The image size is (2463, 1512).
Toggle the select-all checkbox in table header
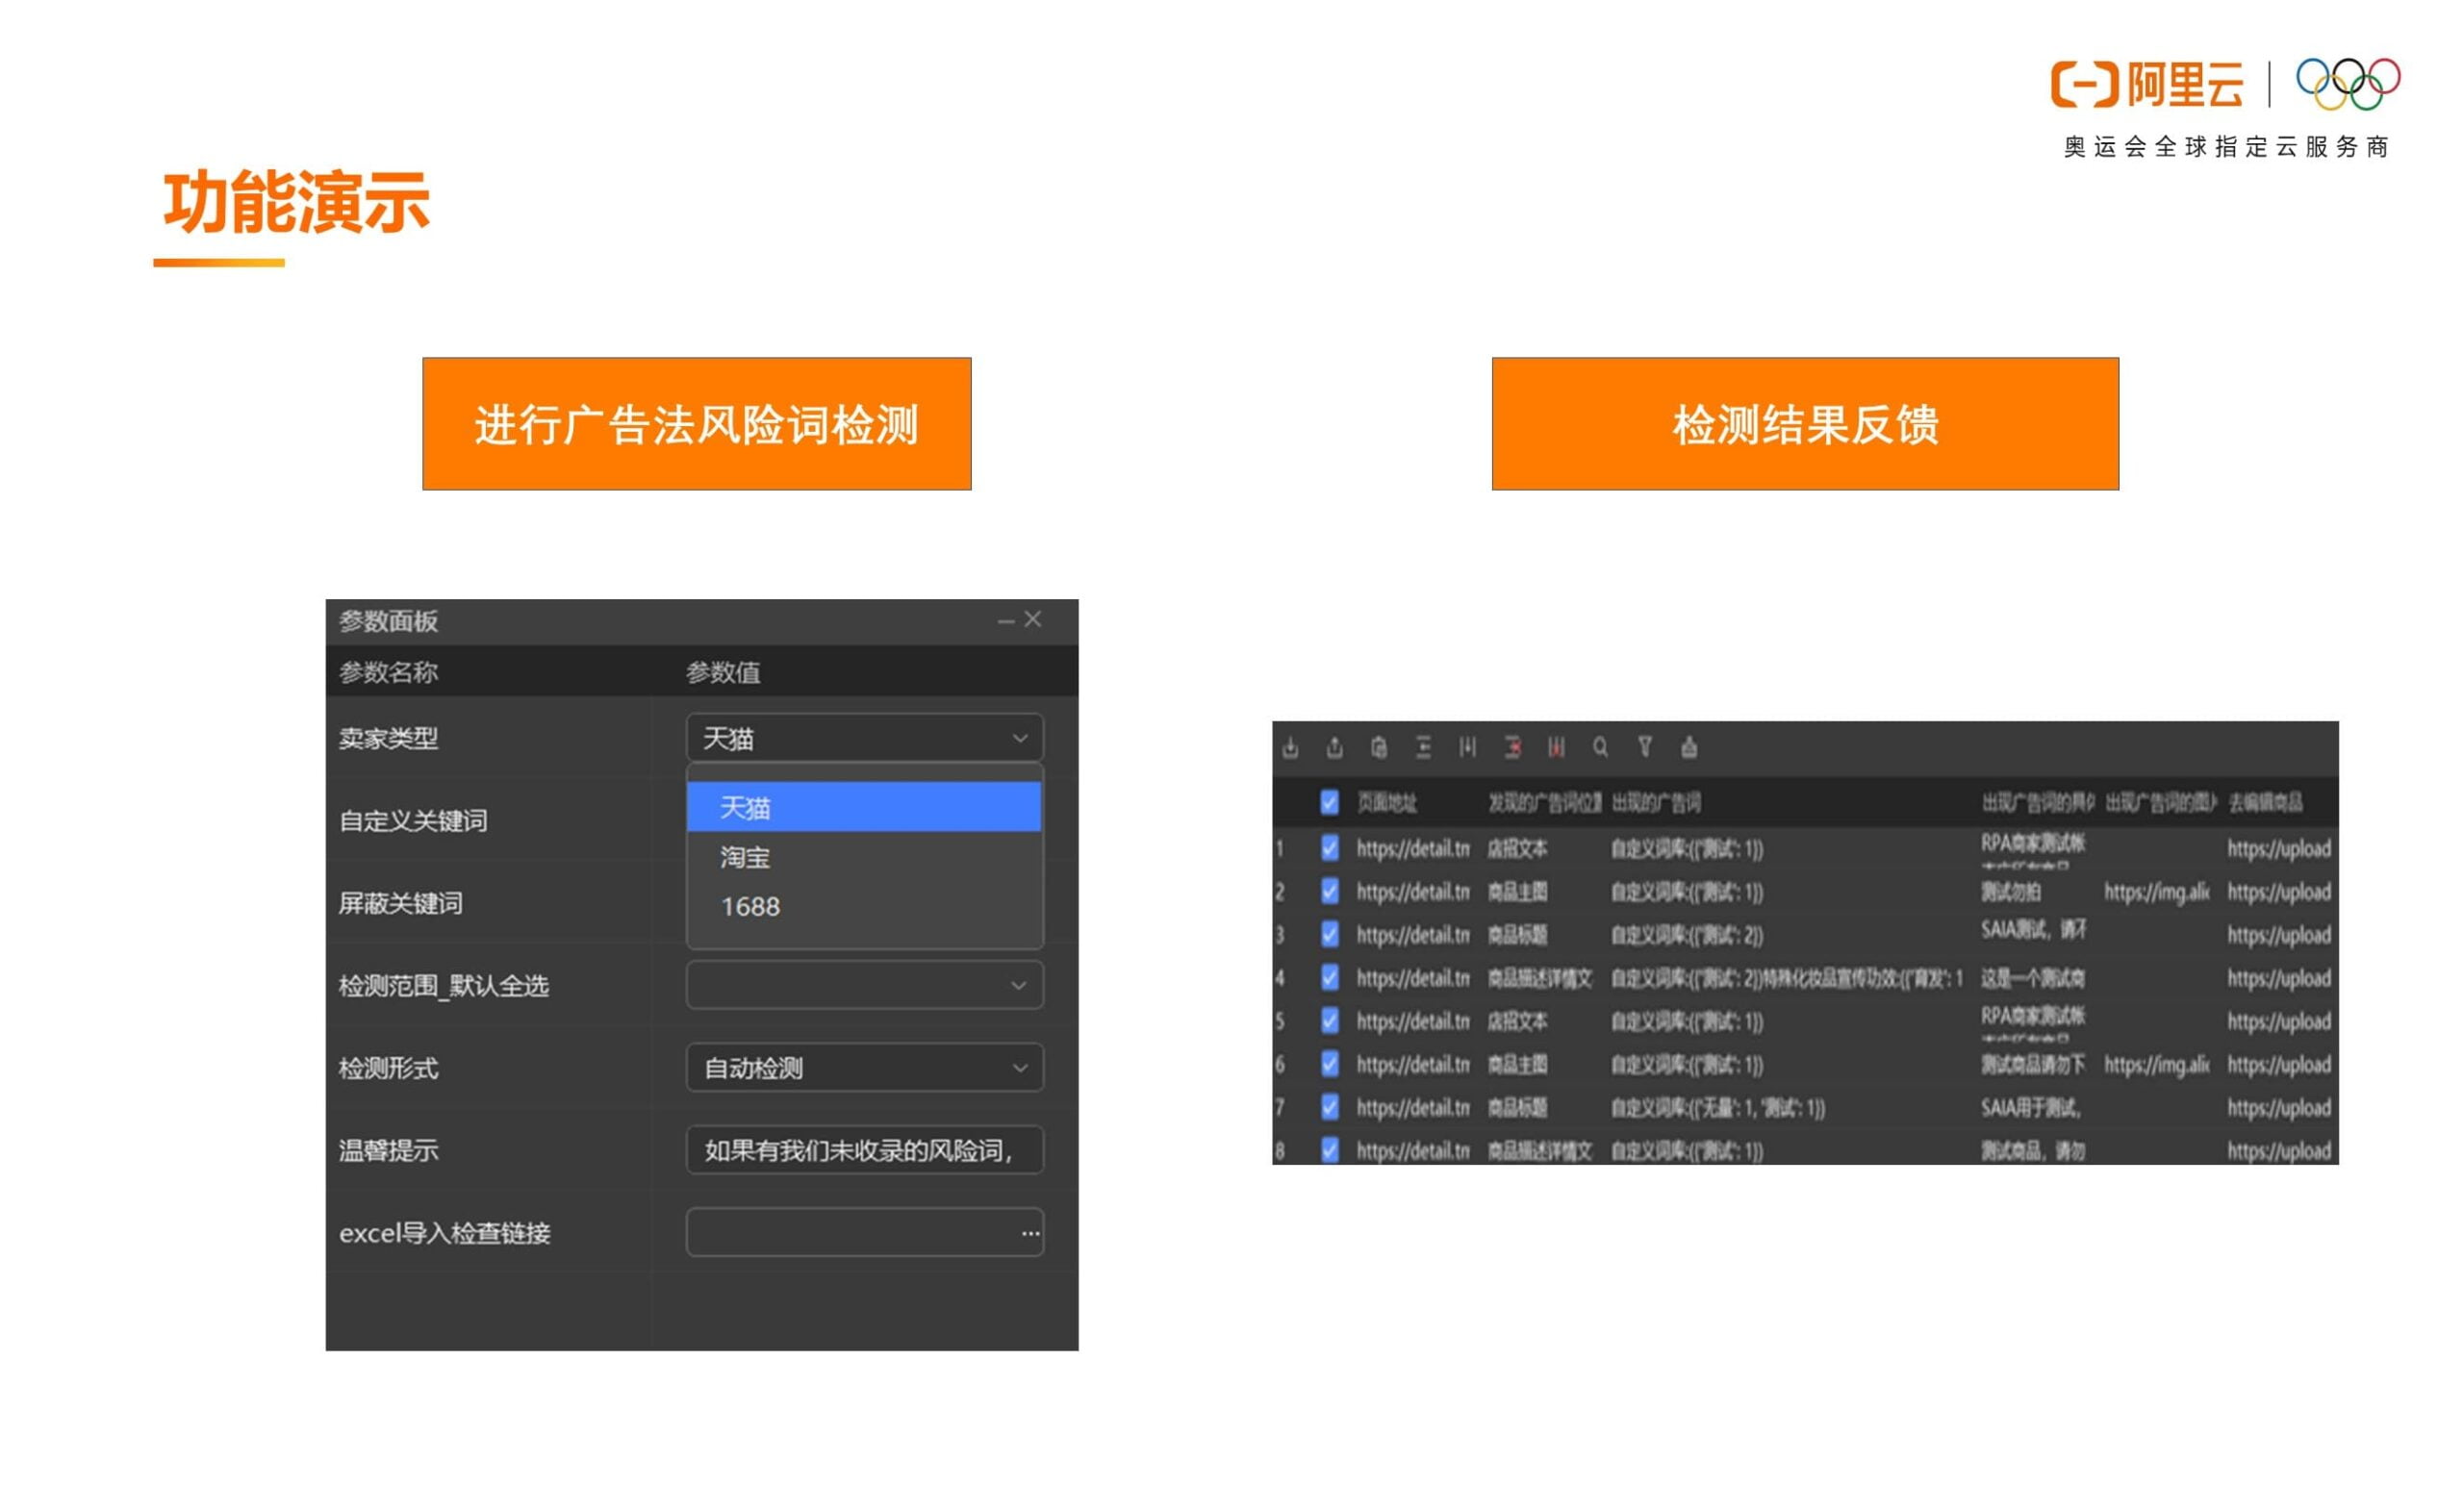[x=1329, y=802]
